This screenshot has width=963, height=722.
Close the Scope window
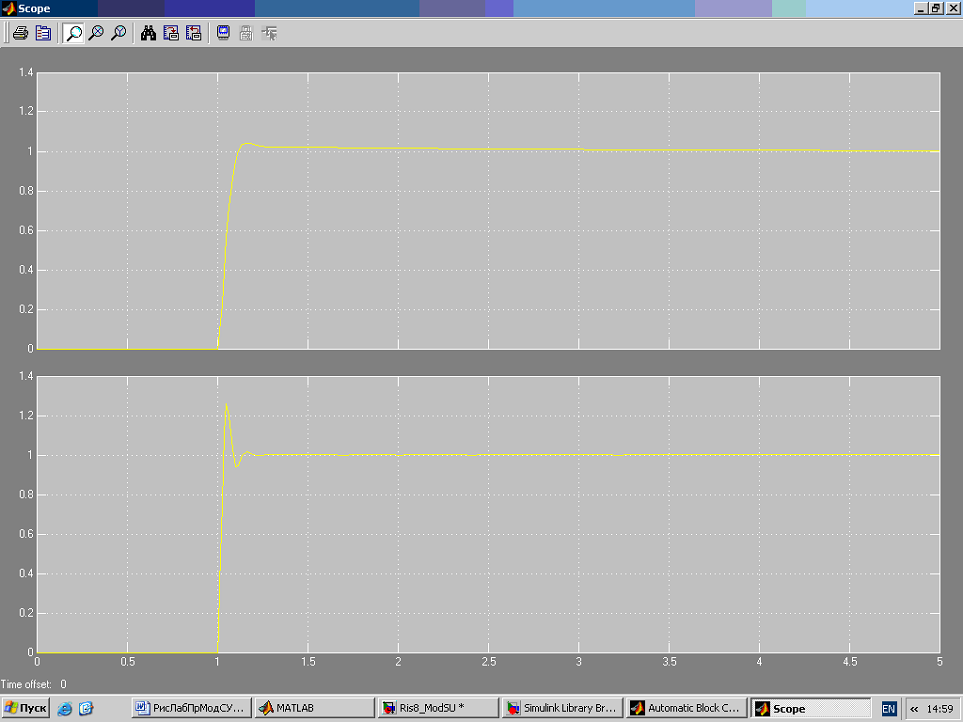951,9
